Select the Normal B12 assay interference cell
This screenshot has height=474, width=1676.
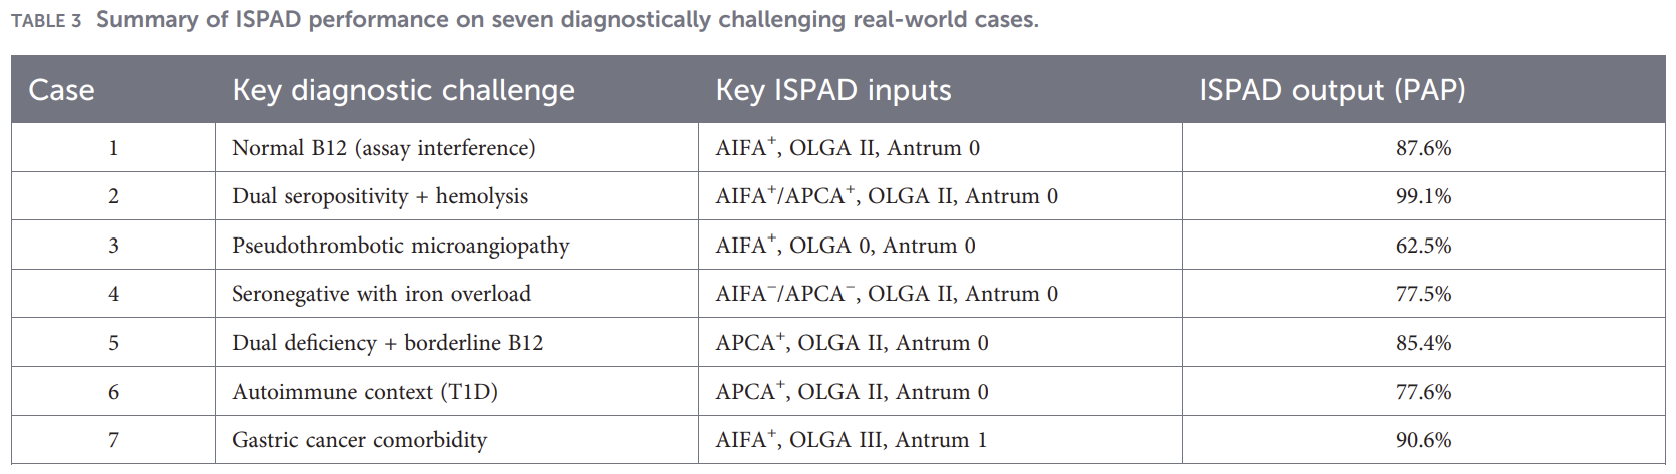pyautogui.click(x=384, y=148)
